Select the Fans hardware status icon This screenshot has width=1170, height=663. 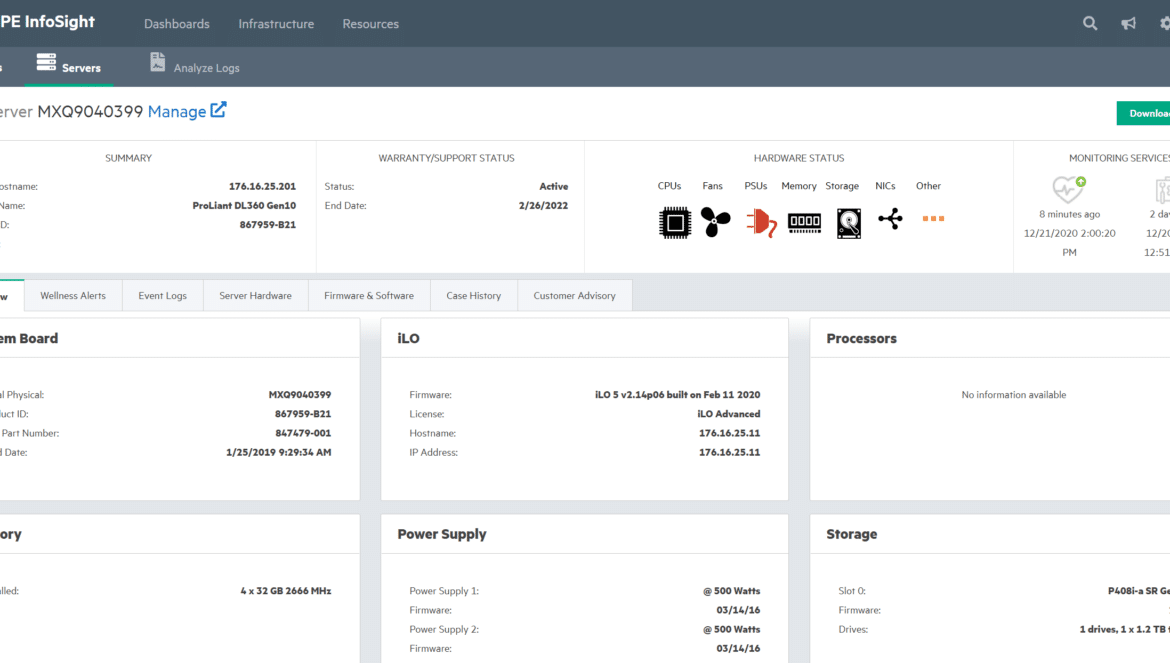(x=716, y=222)
